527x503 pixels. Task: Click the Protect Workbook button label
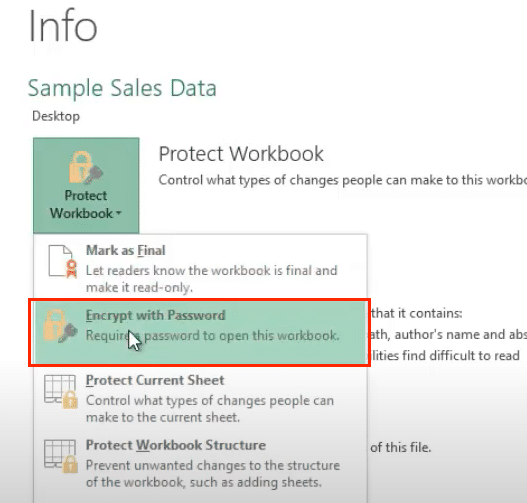[x=86, y=204]
